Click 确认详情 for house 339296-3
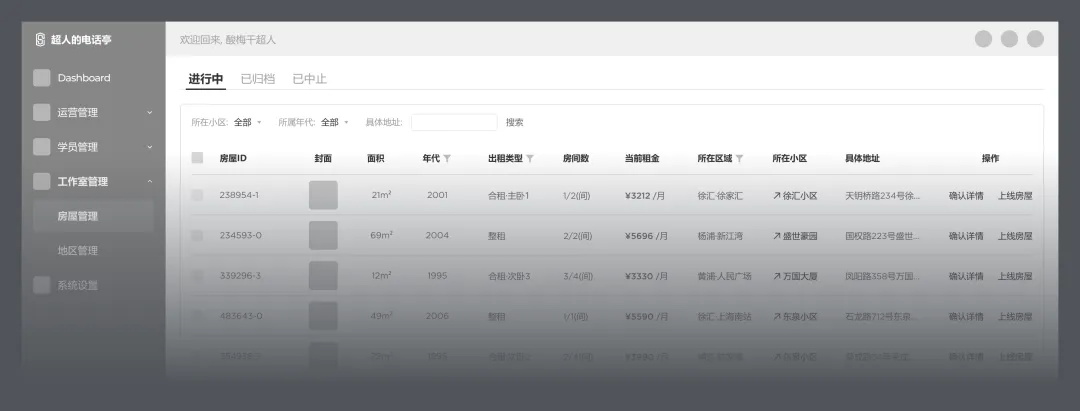The image size is (1080, 411). [966, 276]
